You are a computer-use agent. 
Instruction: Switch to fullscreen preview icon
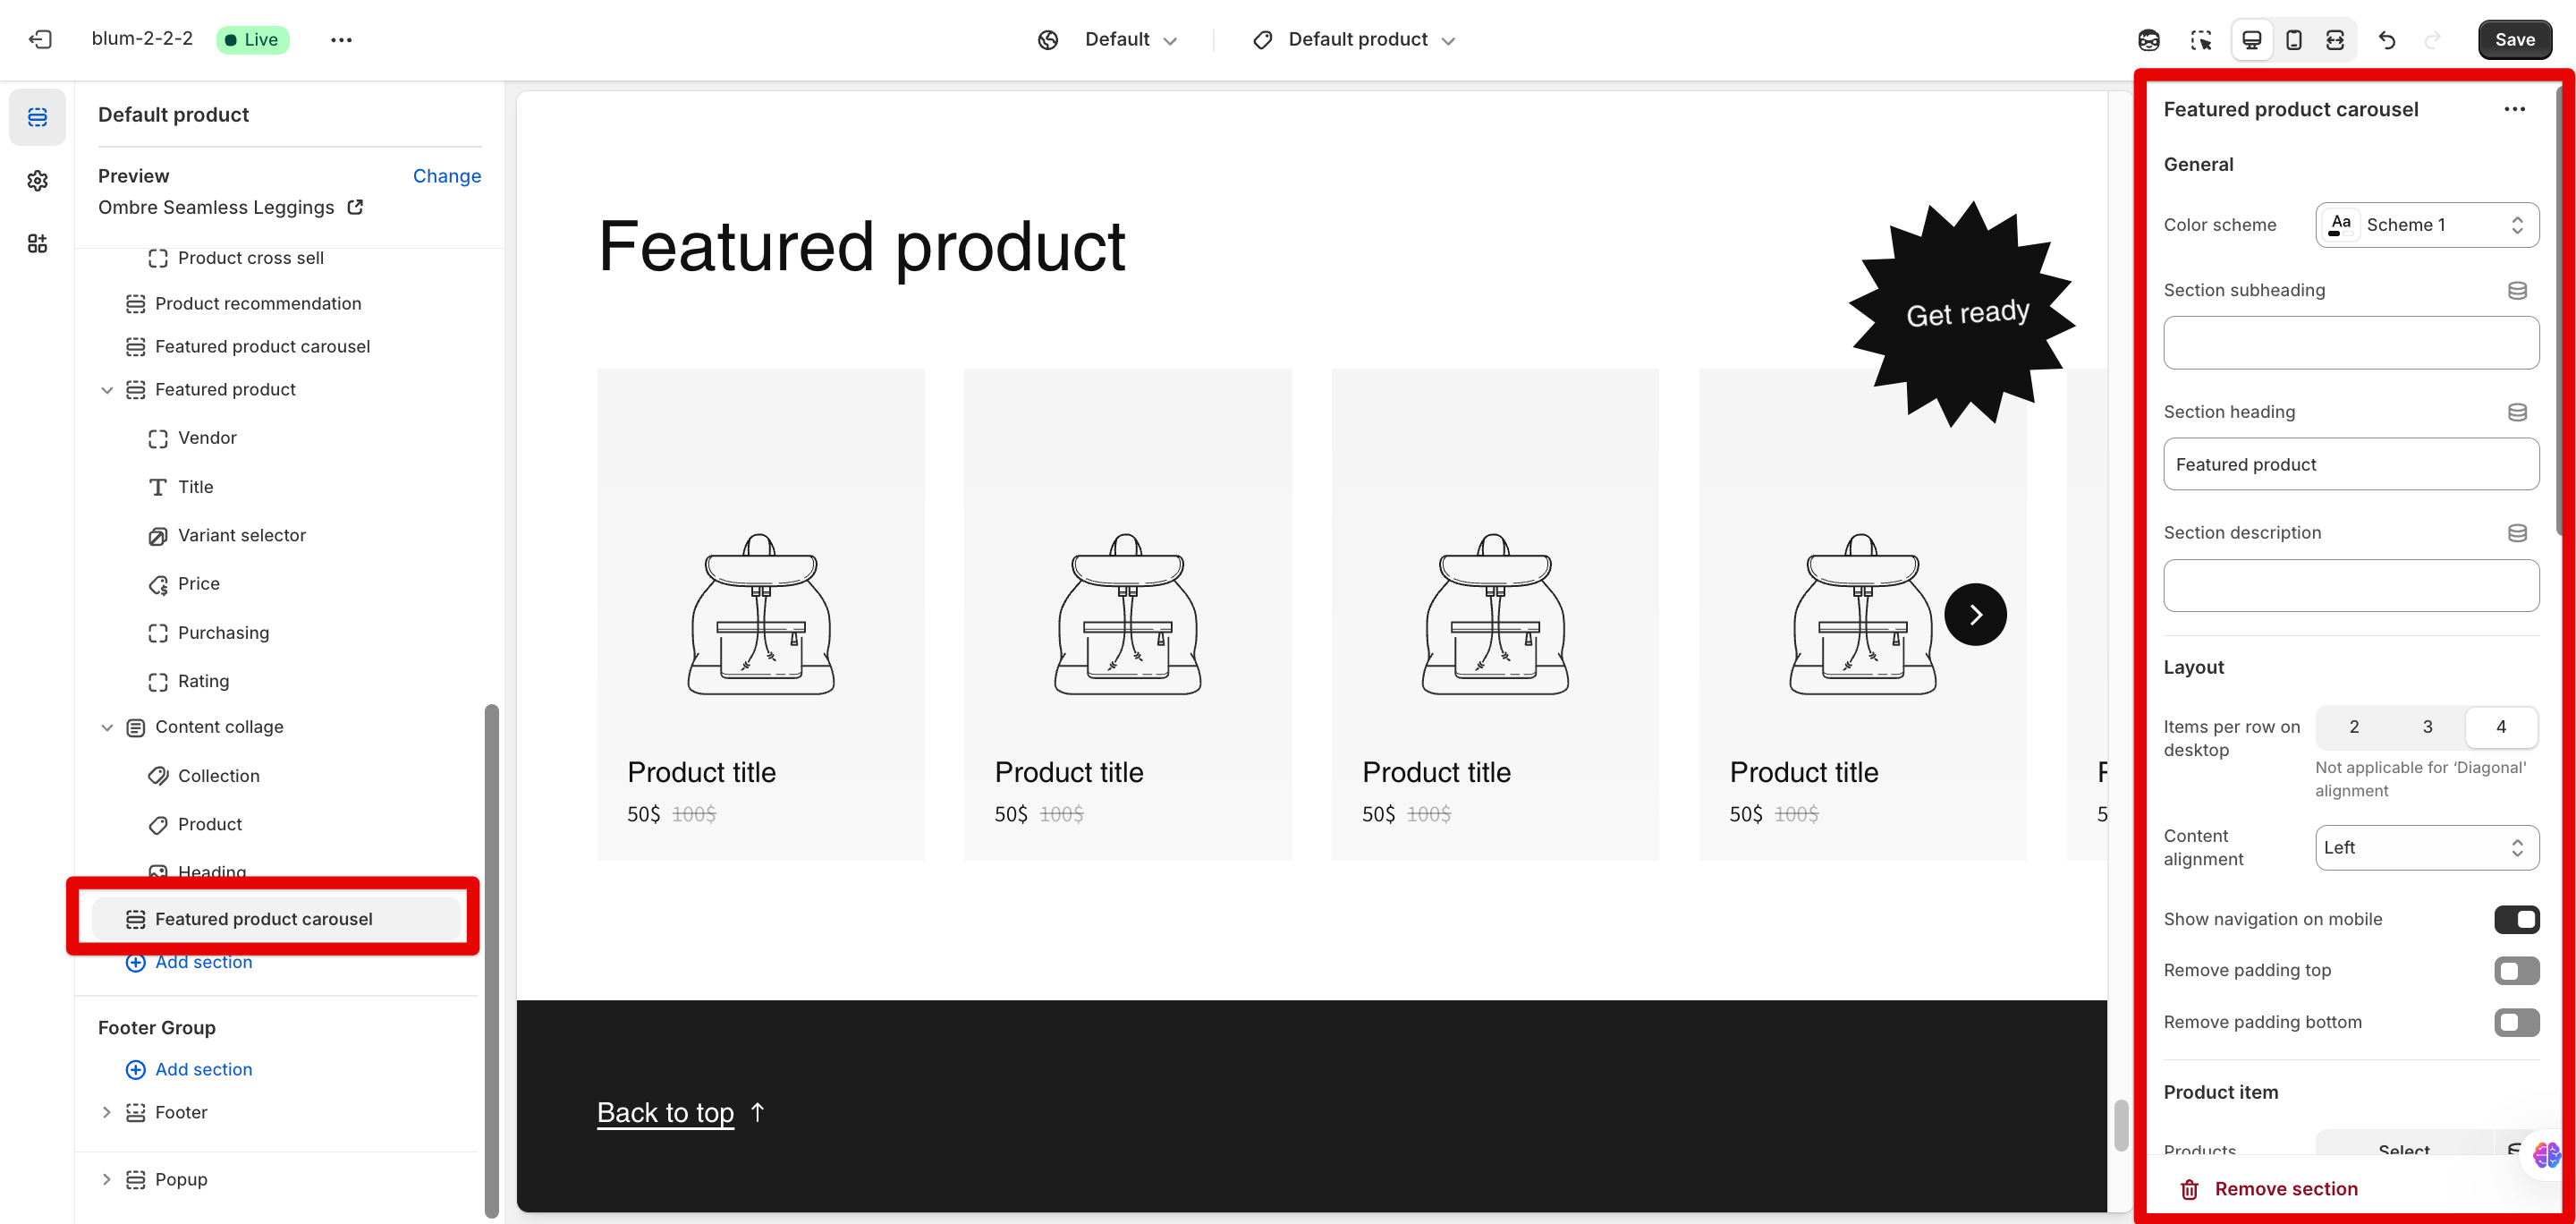point(2334,40)
